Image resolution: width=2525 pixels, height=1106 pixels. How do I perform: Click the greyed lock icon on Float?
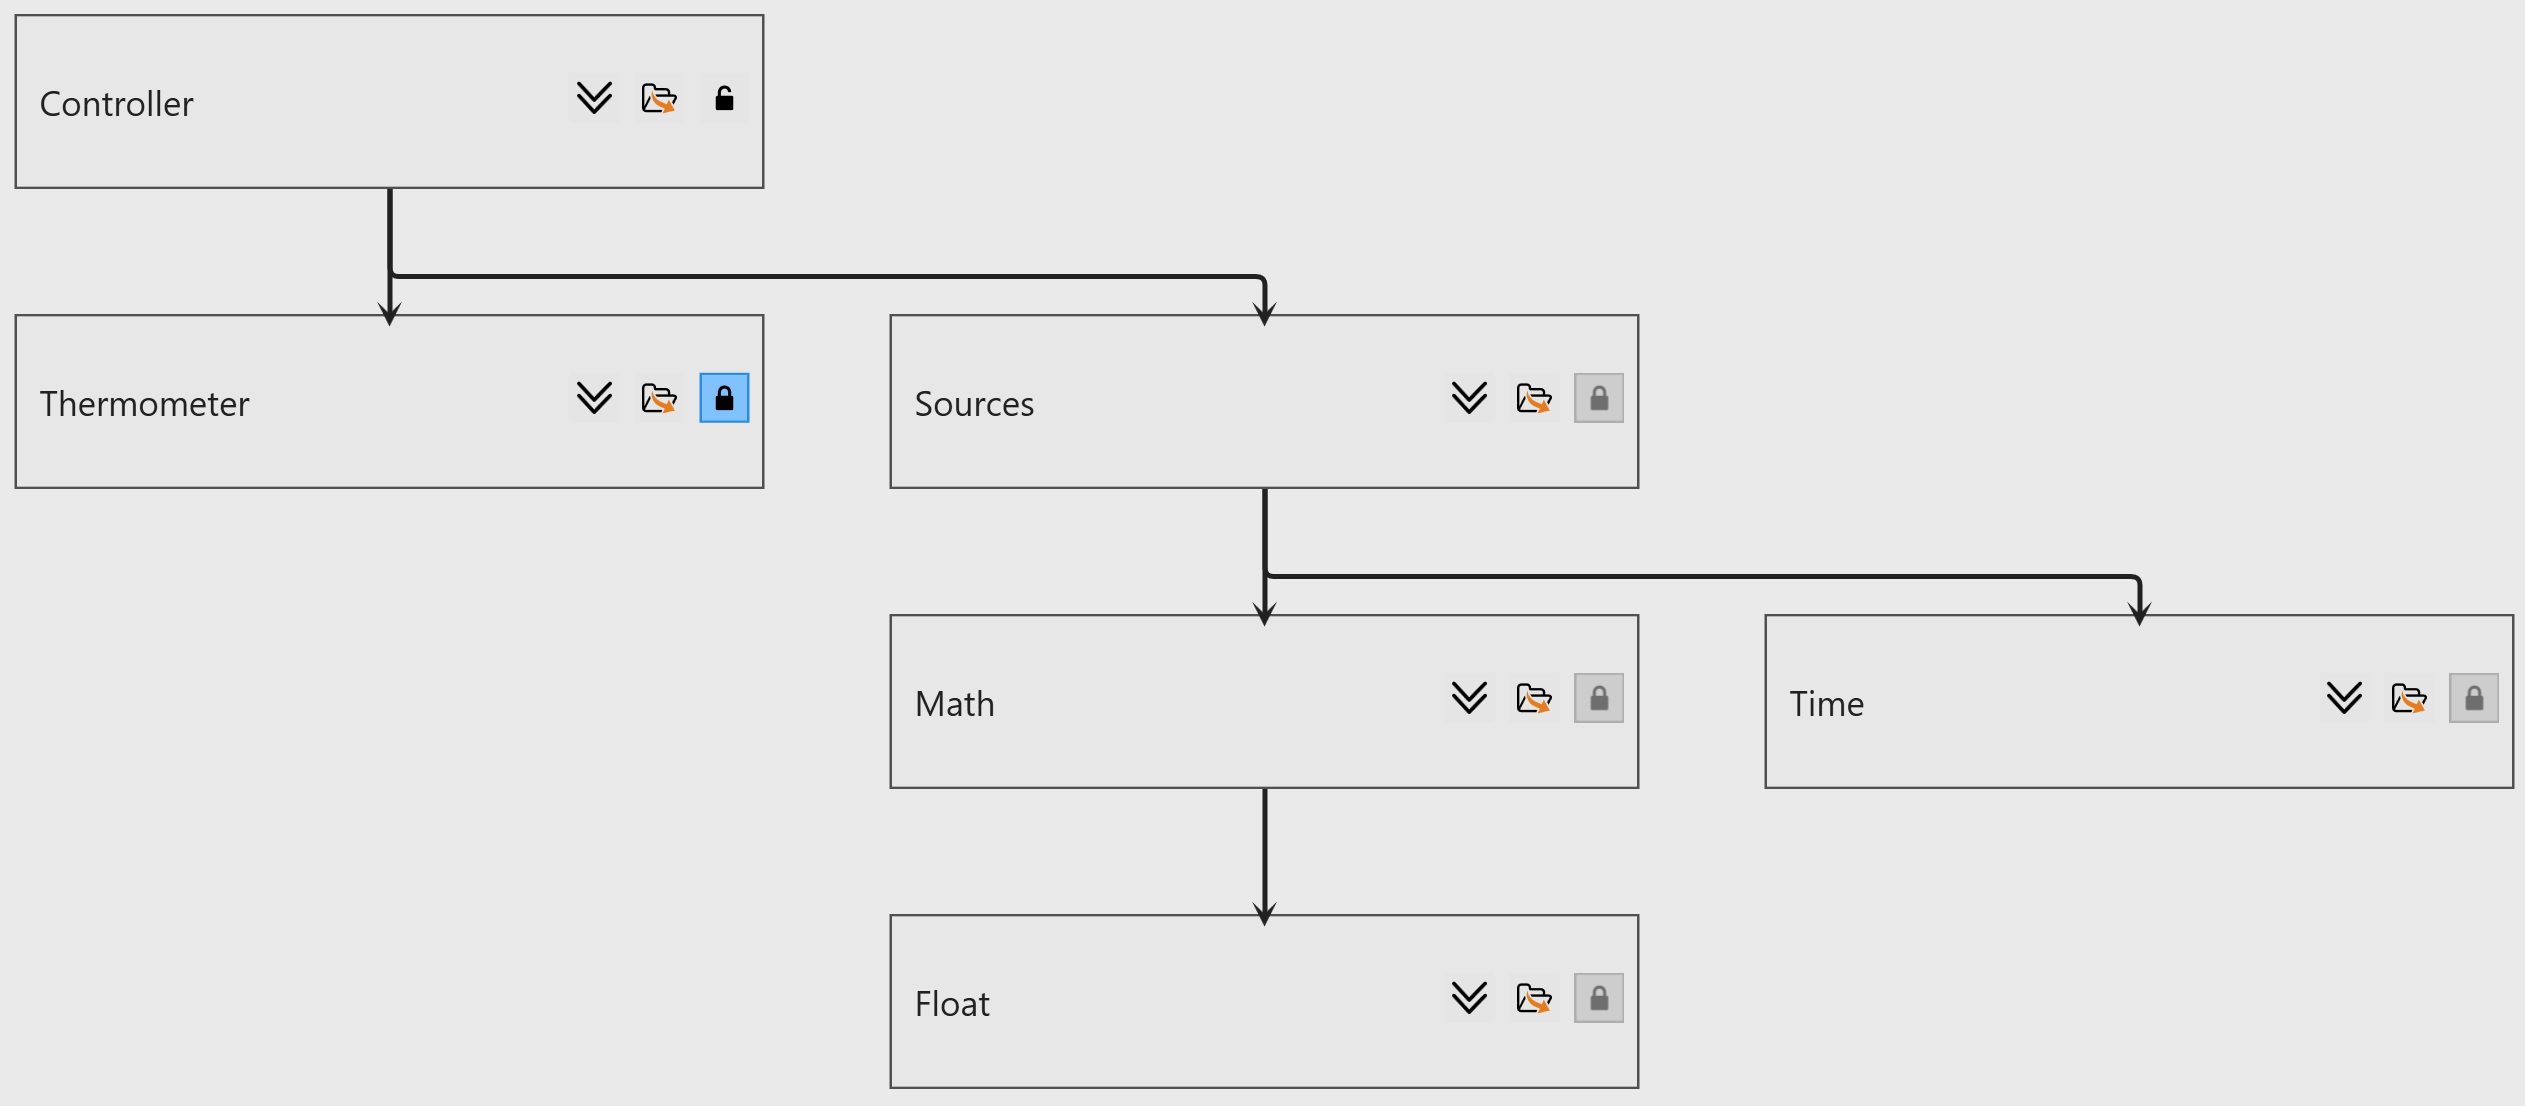pos(1599,999)
